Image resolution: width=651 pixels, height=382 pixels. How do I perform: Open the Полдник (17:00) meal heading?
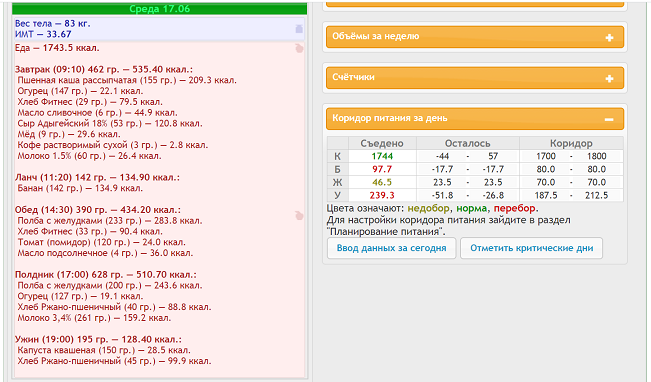click(105, 274)
